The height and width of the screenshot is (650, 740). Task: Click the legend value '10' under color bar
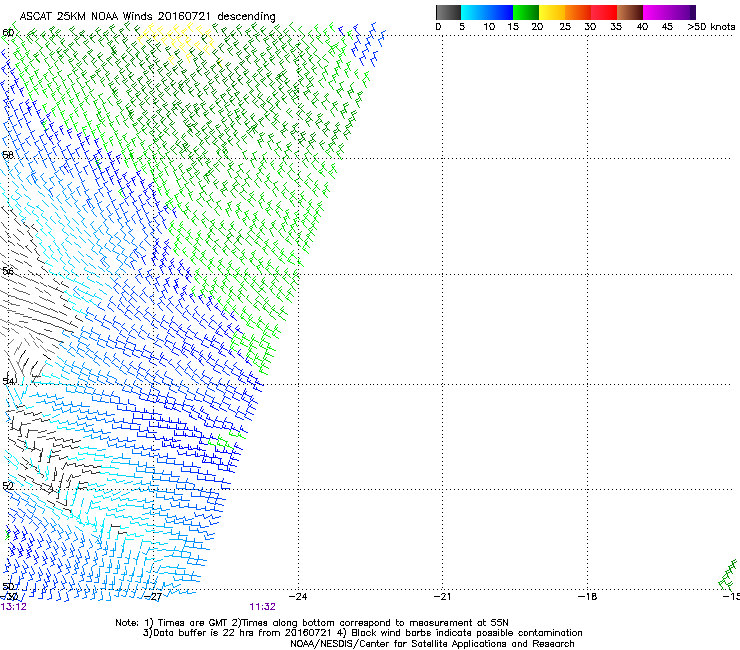coord(489,27)
